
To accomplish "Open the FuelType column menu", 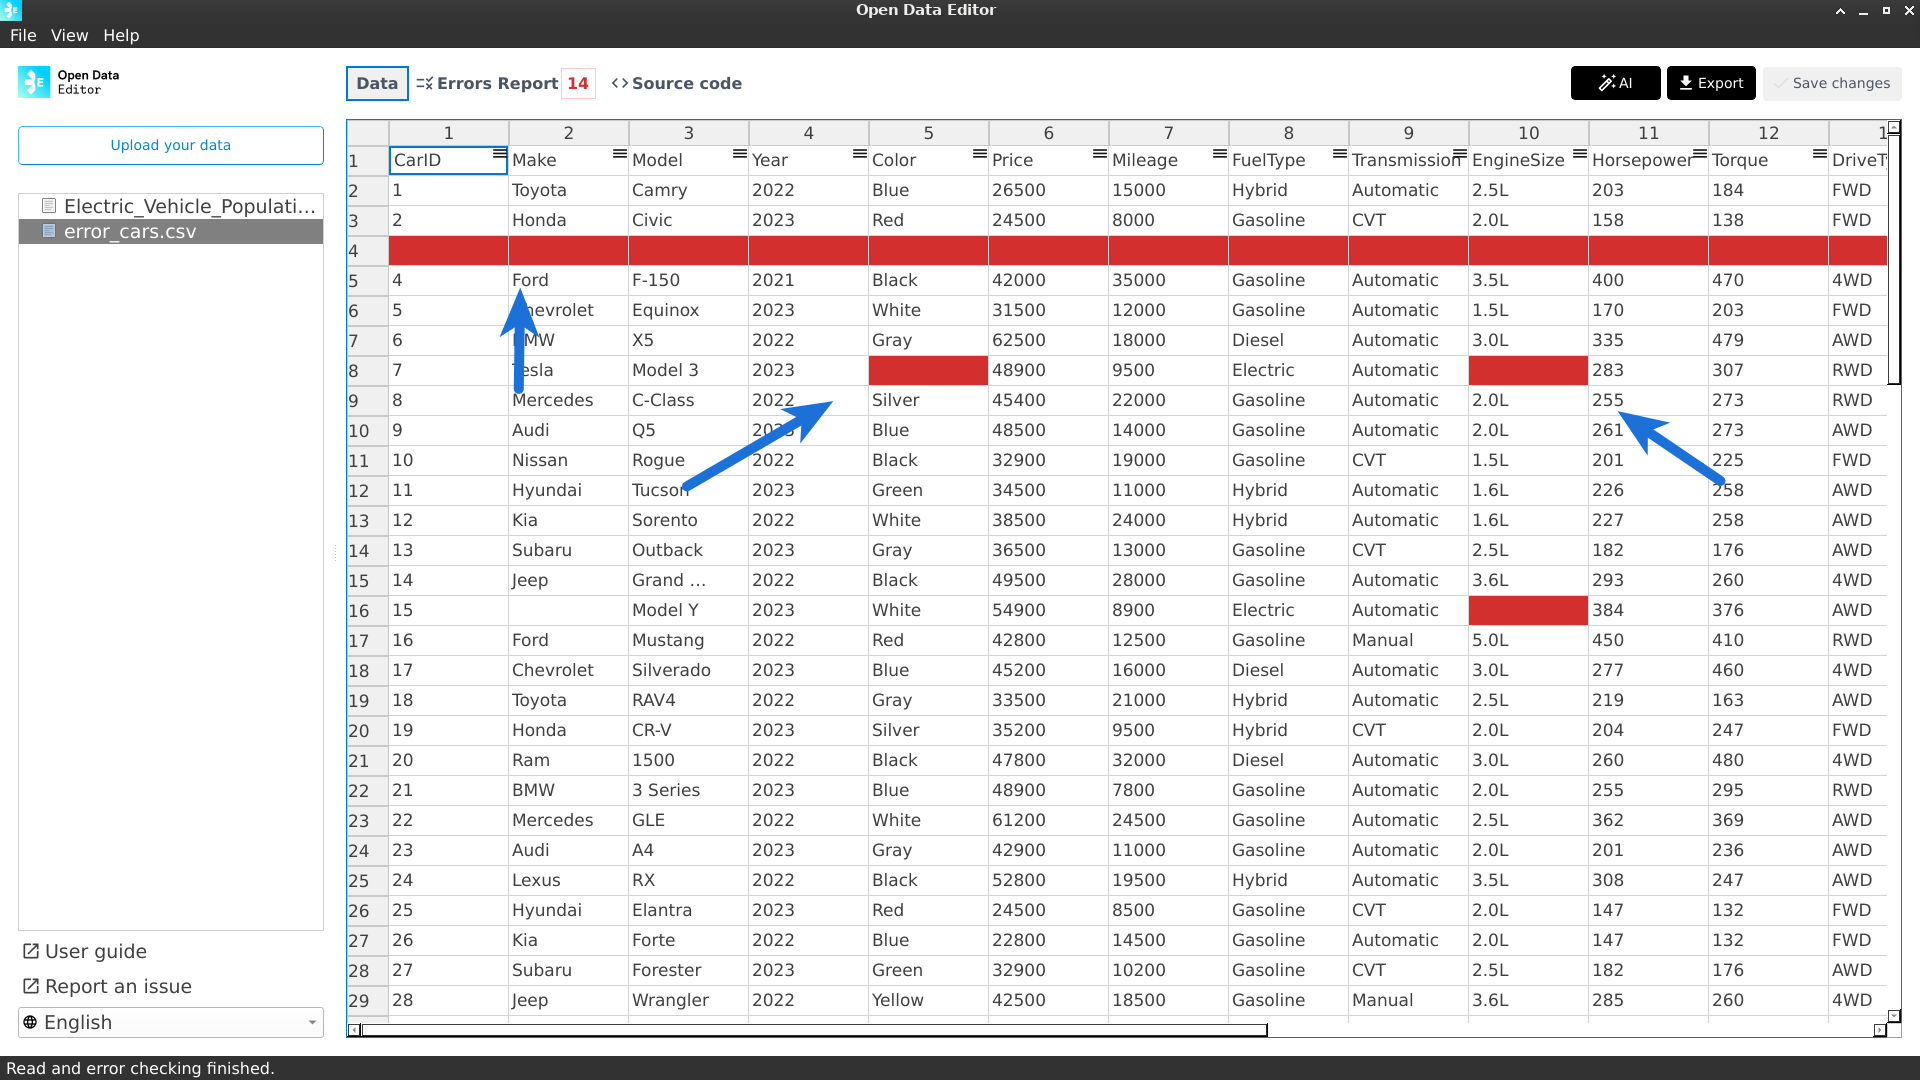I will point(1339,154).
